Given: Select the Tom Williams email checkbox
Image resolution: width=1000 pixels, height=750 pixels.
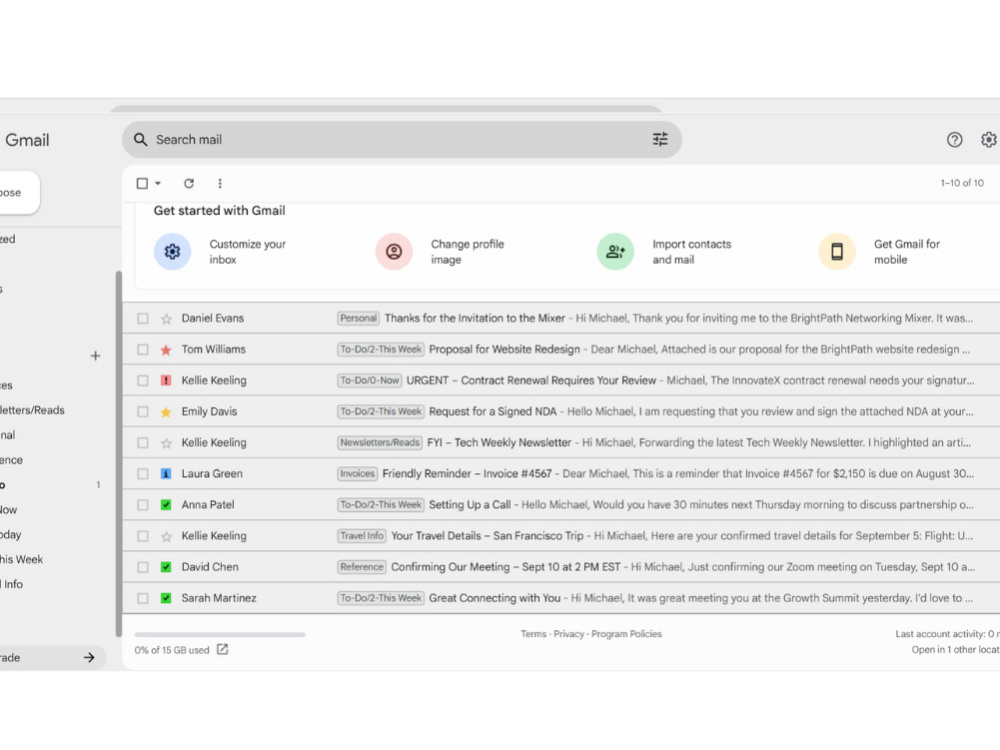Looking at the screenshot, I should [x=143, y=349].
